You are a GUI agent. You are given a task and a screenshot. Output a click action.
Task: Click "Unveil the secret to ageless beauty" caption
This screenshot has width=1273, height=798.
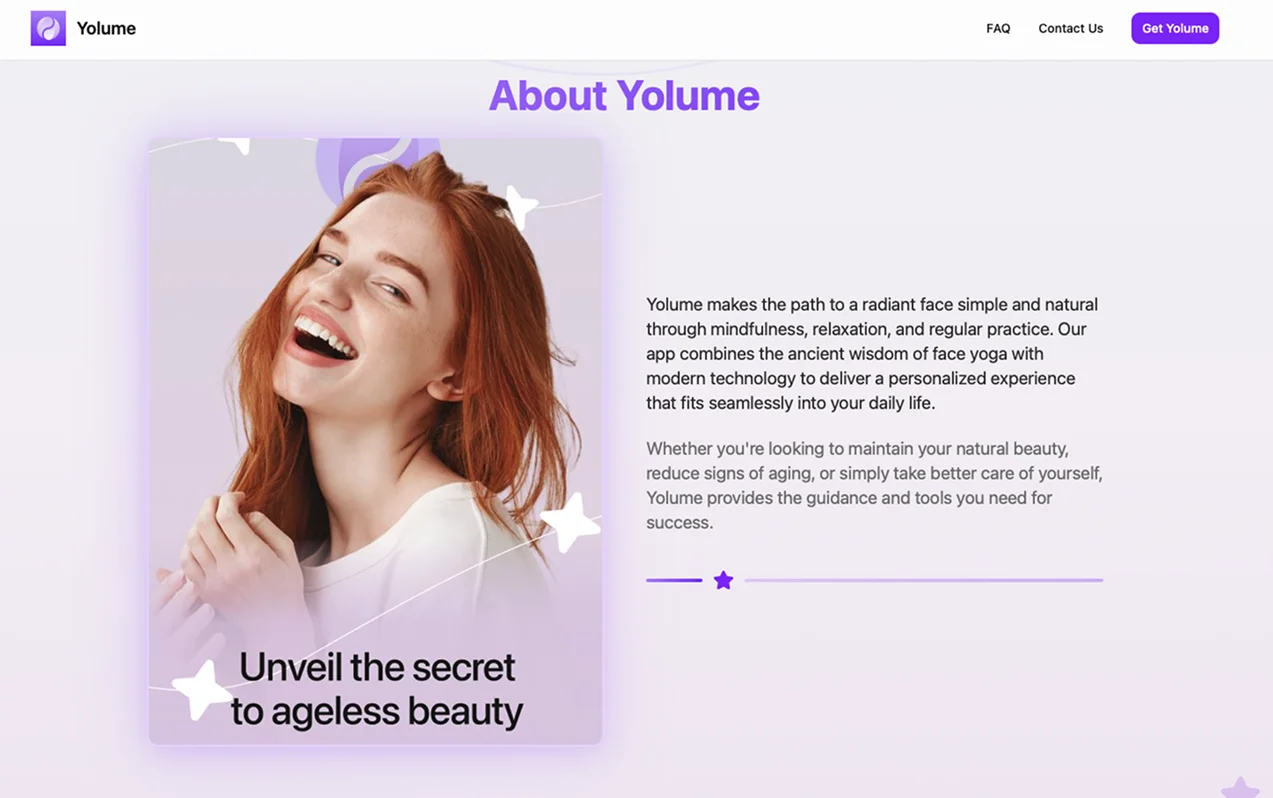pyautogui.click(x=377, y=689)
